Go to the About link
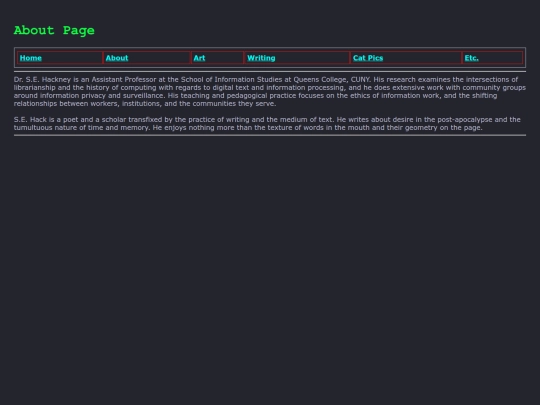The image size is (540, 405). (117, 58)
